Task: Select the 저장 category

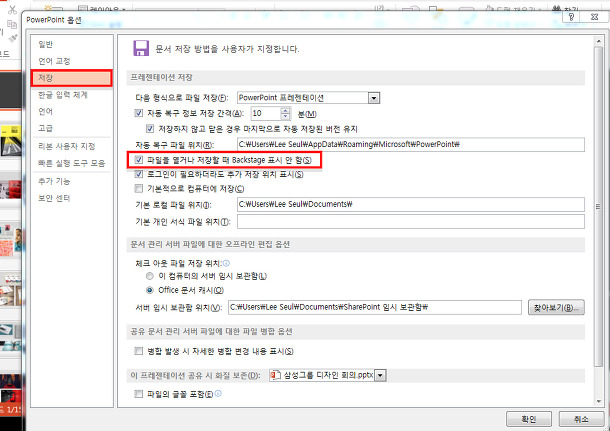Action: click(72, 78)
